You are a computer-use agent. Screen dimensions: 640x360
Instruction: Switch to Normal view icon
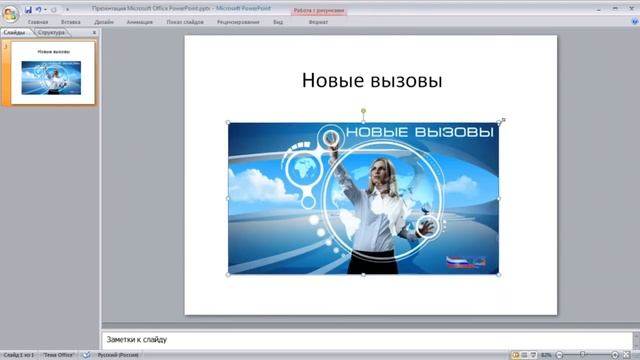click(x=516, y=355)
